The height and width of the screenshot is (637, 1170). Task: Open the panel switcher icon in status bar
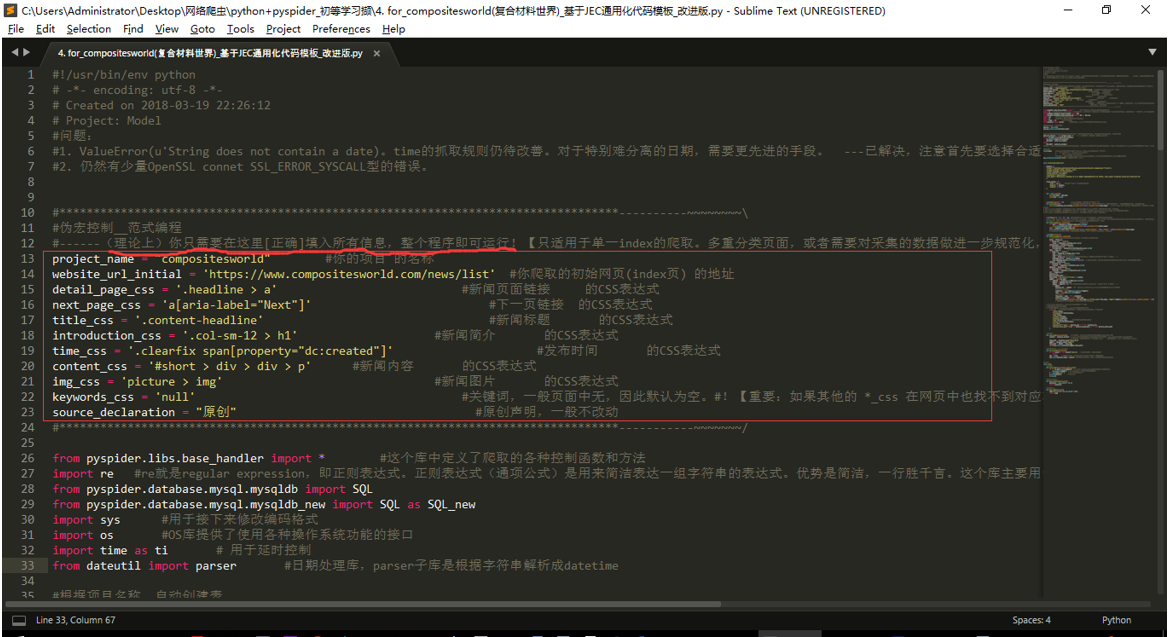coord(19,620)
